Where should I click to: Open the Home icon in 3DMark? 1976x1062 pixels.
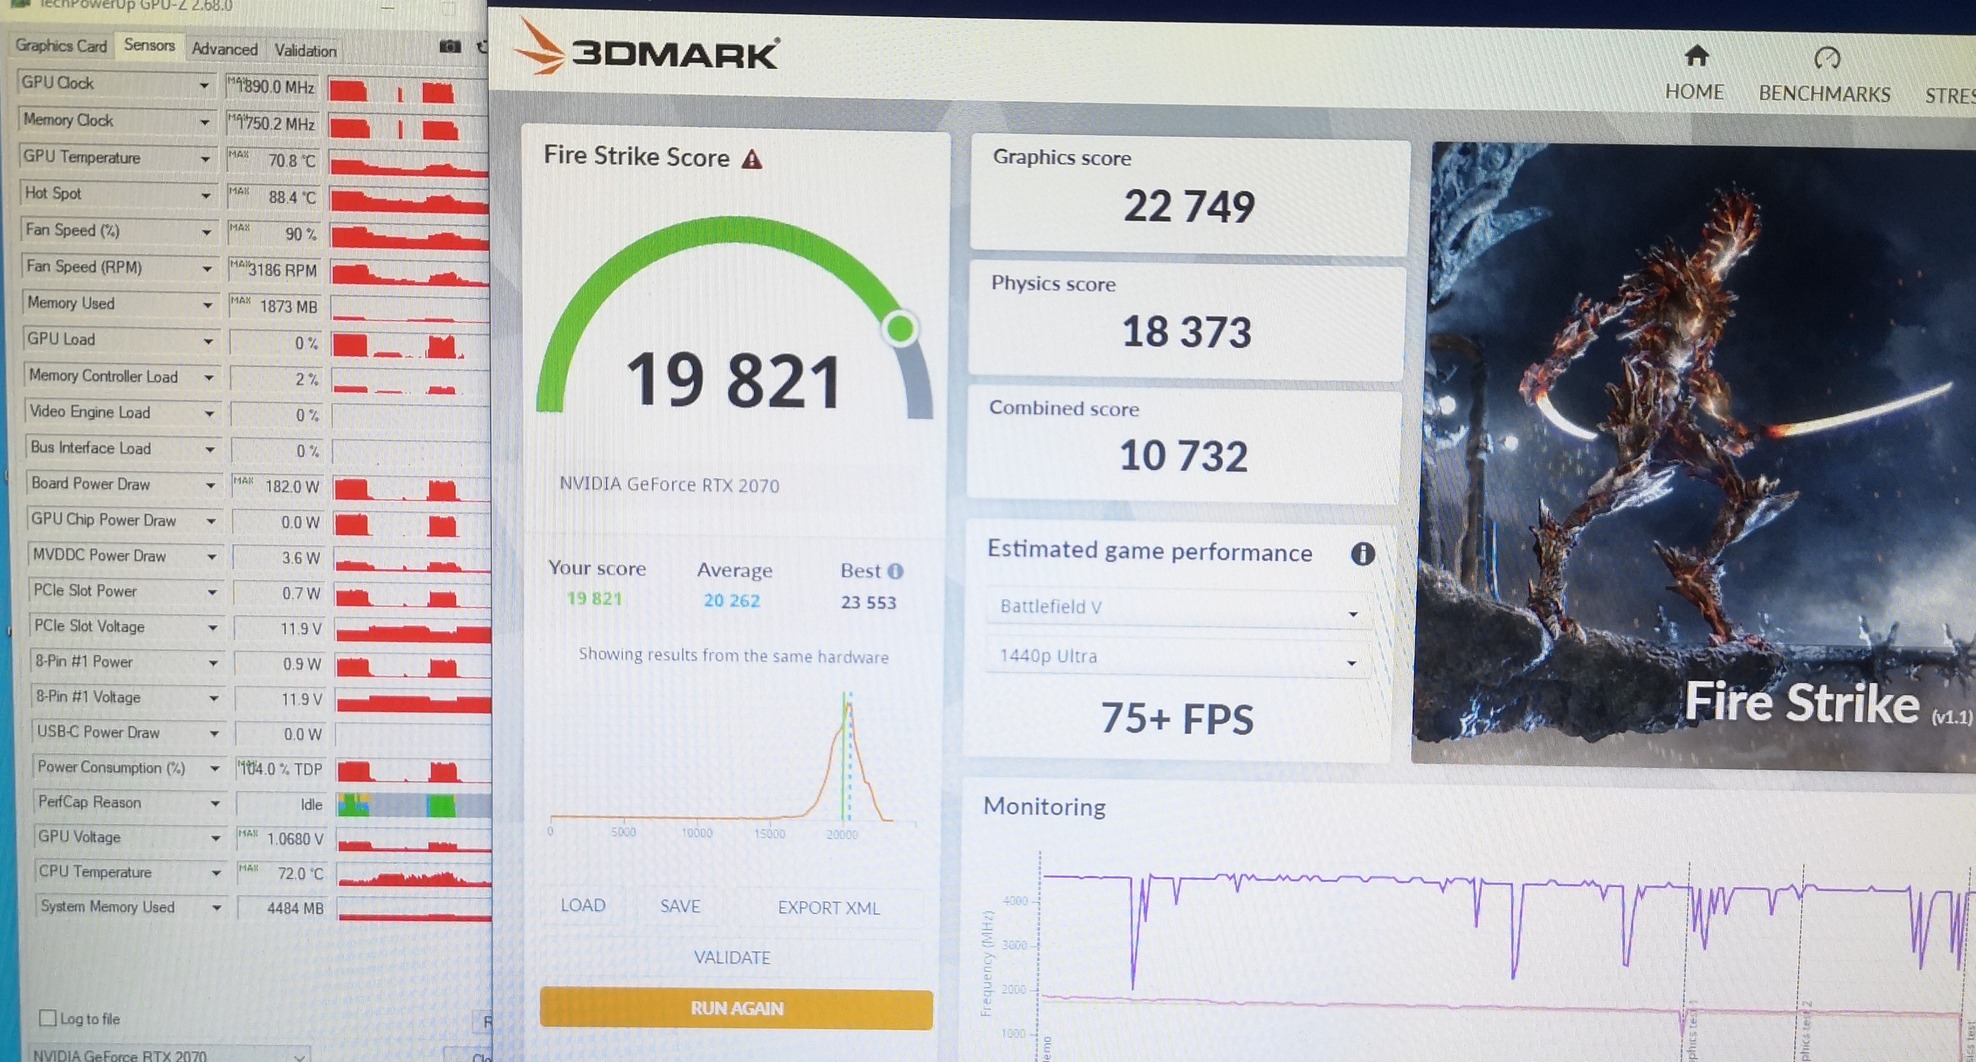[x=1696, y=55]
